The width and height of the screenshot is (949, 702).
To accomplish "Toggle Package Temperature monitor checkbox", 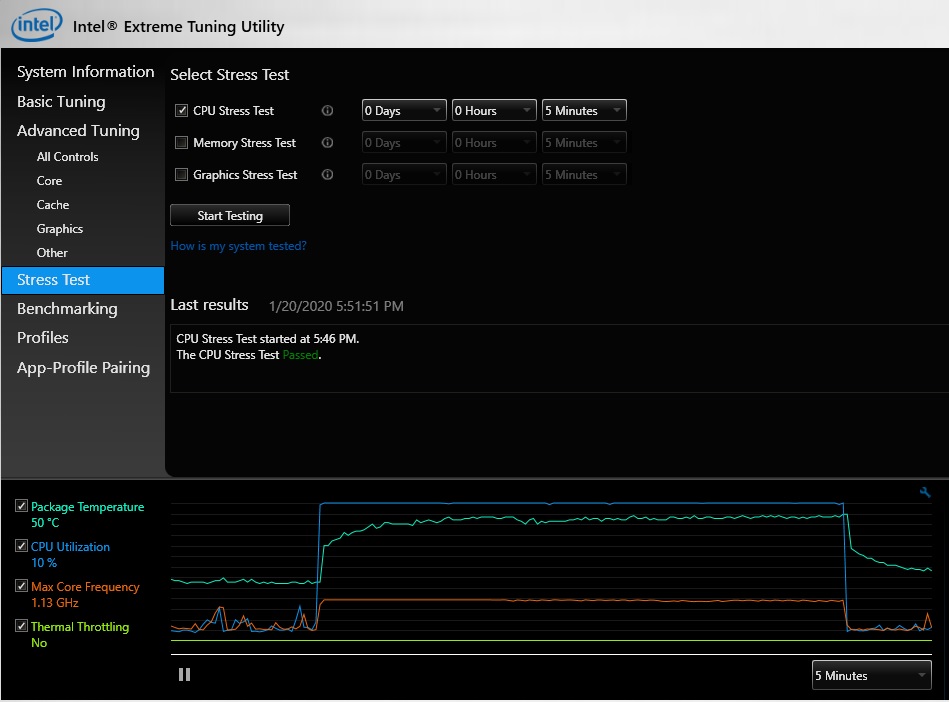I will 22,506.
